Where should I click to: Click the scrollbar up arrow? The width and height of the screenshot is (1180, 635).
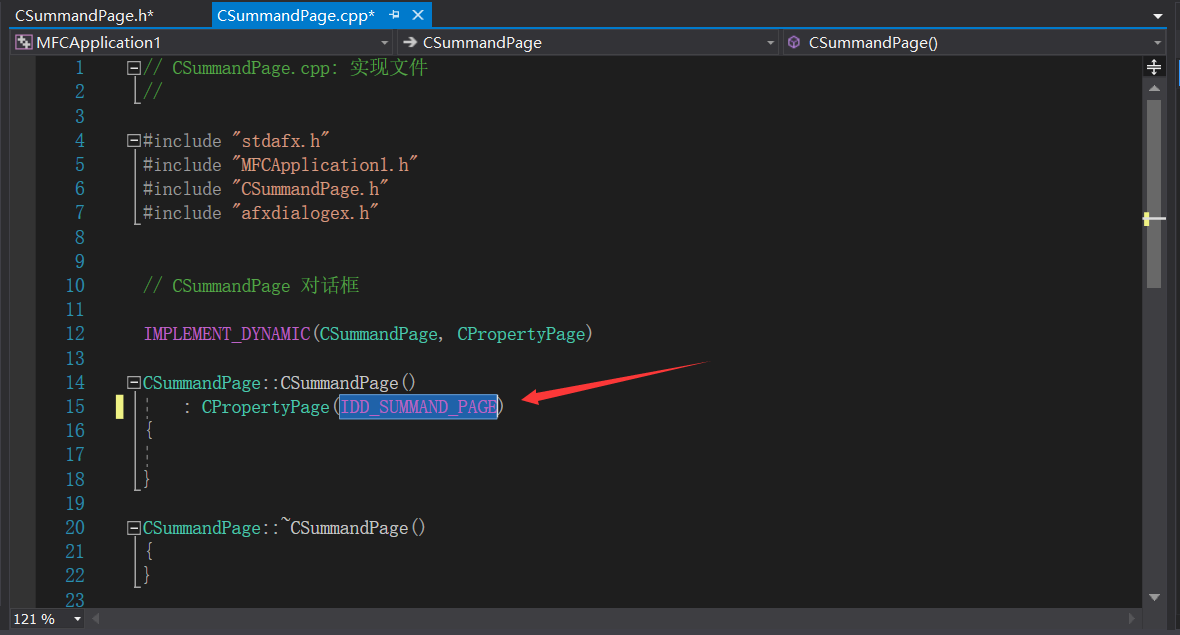pyautogui.click(x=1155, y=88)
